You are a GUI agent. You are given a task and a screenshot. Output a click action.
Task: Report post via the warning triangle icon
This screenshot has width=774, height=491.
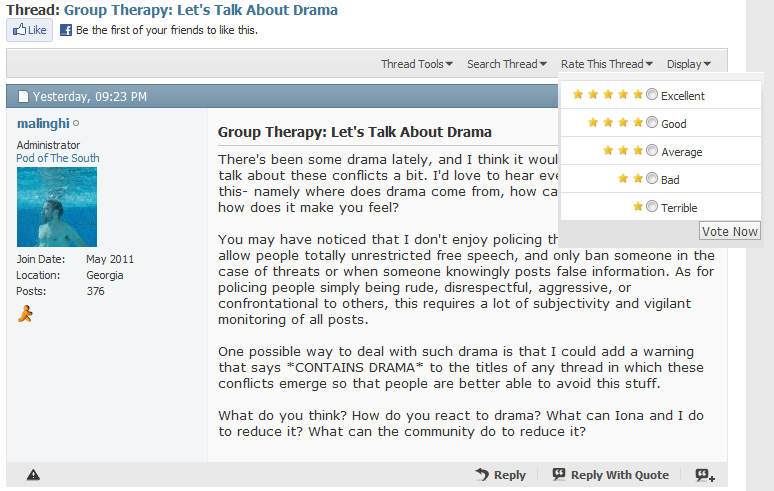pos(33,475)
